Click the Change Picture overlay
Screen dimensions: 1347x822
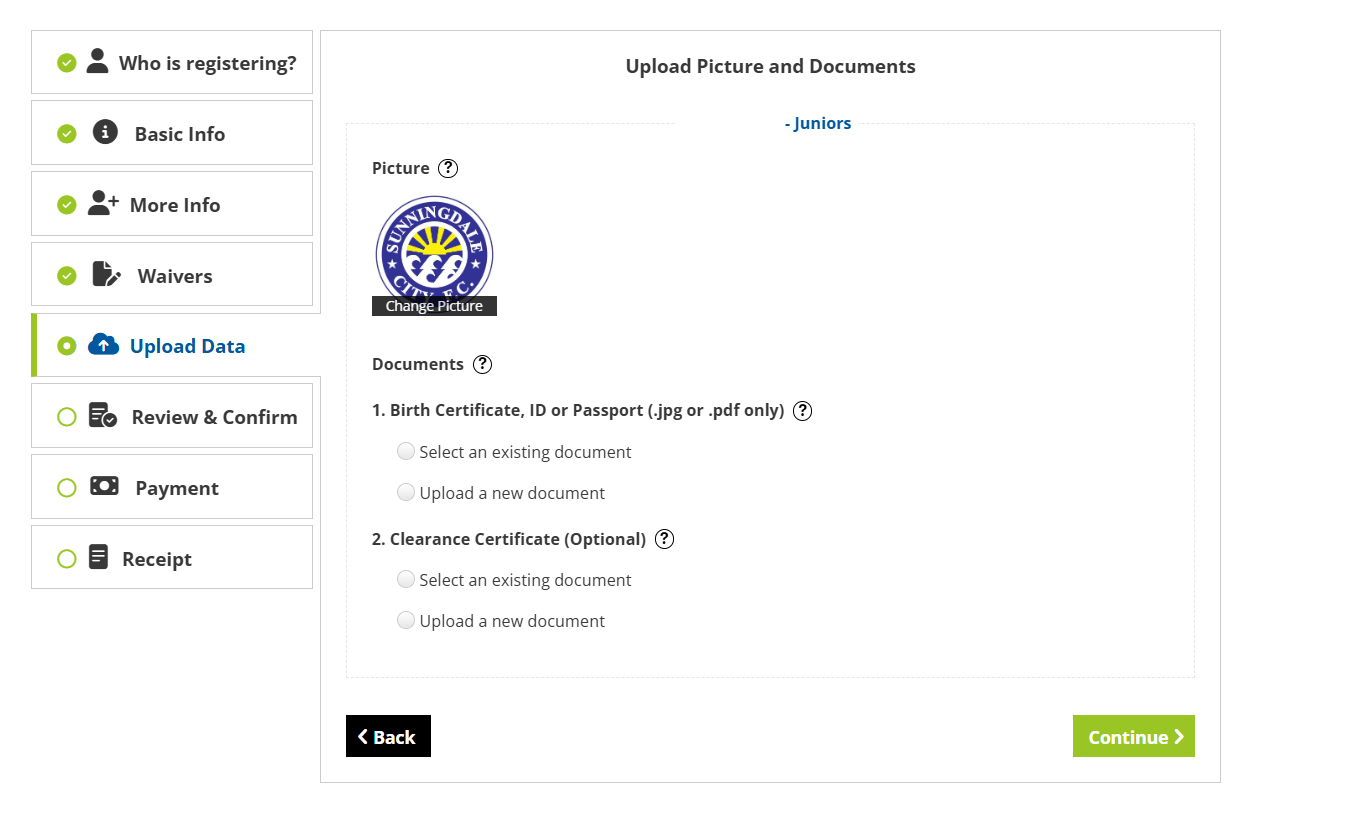click(x=434, y=306)
